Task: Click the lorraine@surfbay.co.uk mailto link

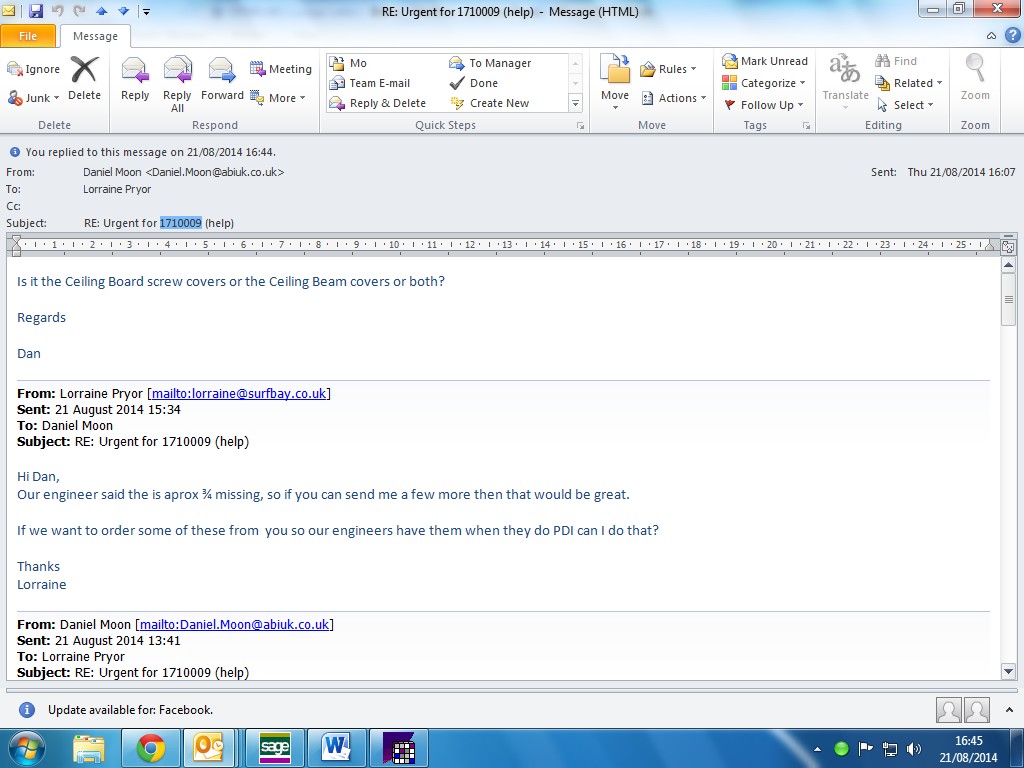Action: [239, 393]
